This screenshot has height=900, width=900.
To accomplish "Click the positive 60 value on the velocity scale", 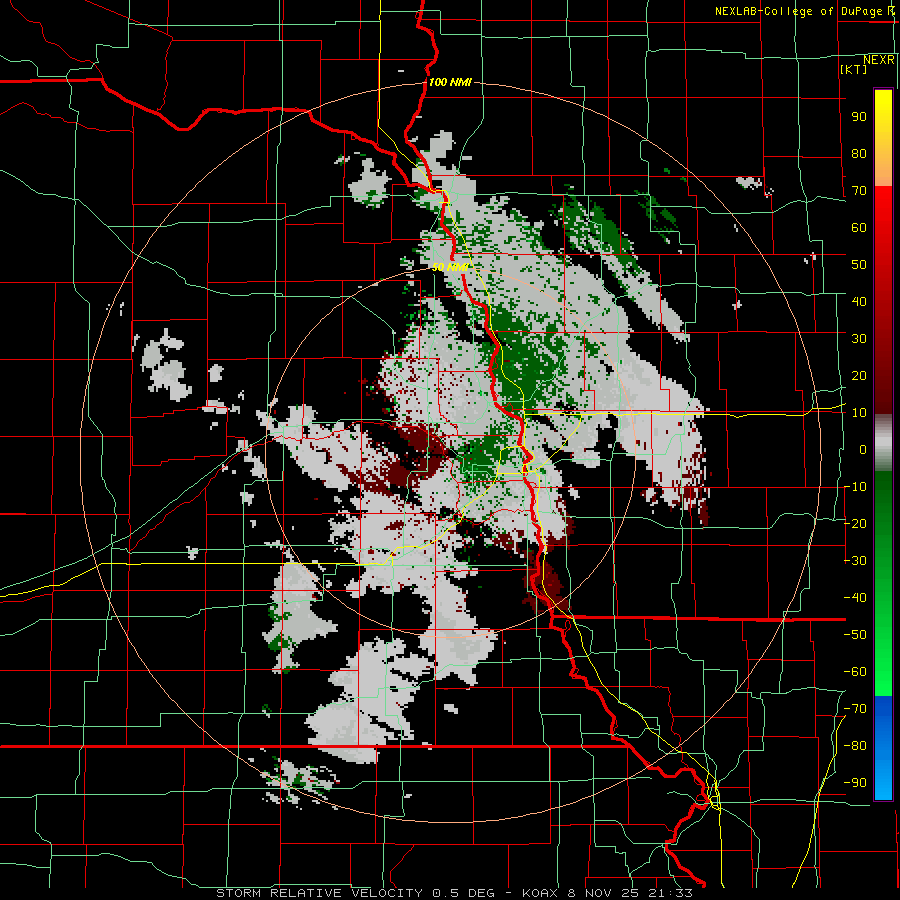I will click(859, 227).
